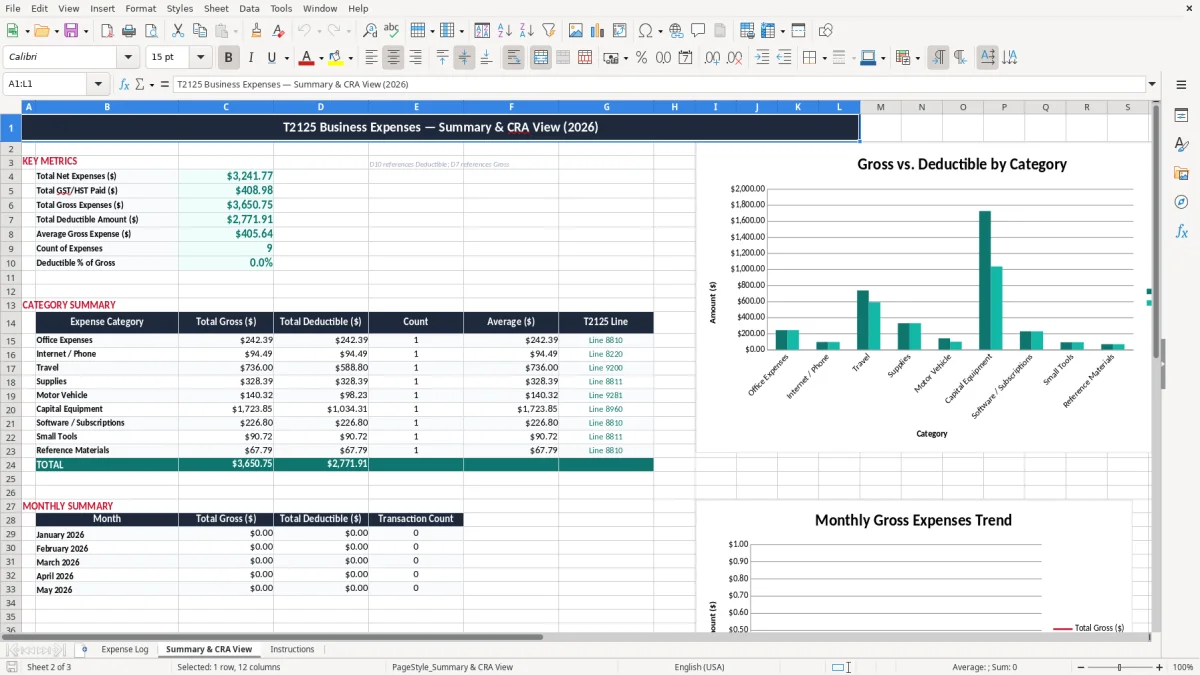Insert a comment
The width and height of the screenshot is (1200, 675).
click(698, 31)
